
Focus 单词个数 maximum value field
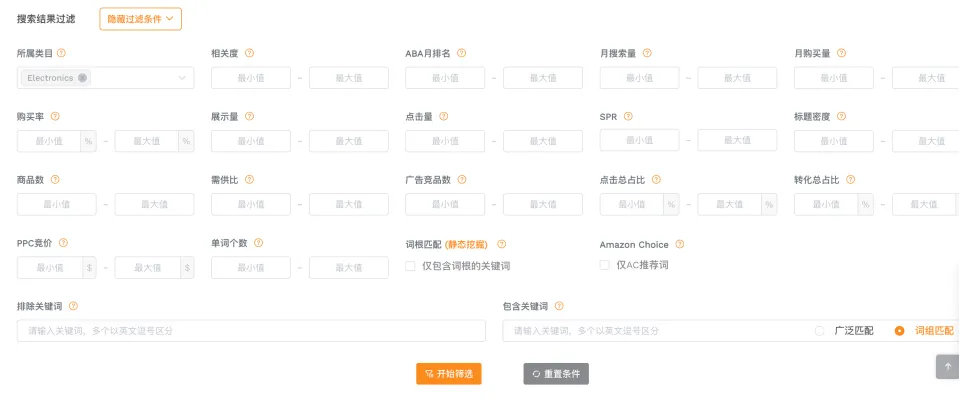(x=349, y=268)
